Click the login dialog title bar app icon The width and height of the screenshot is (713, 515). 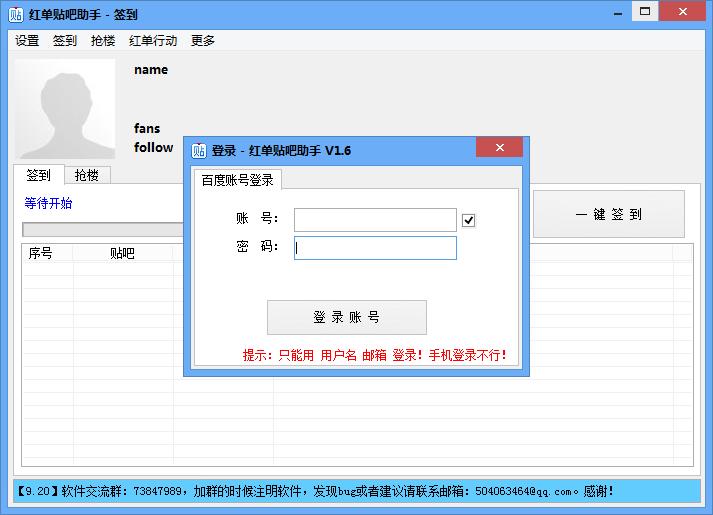(199, 150)
